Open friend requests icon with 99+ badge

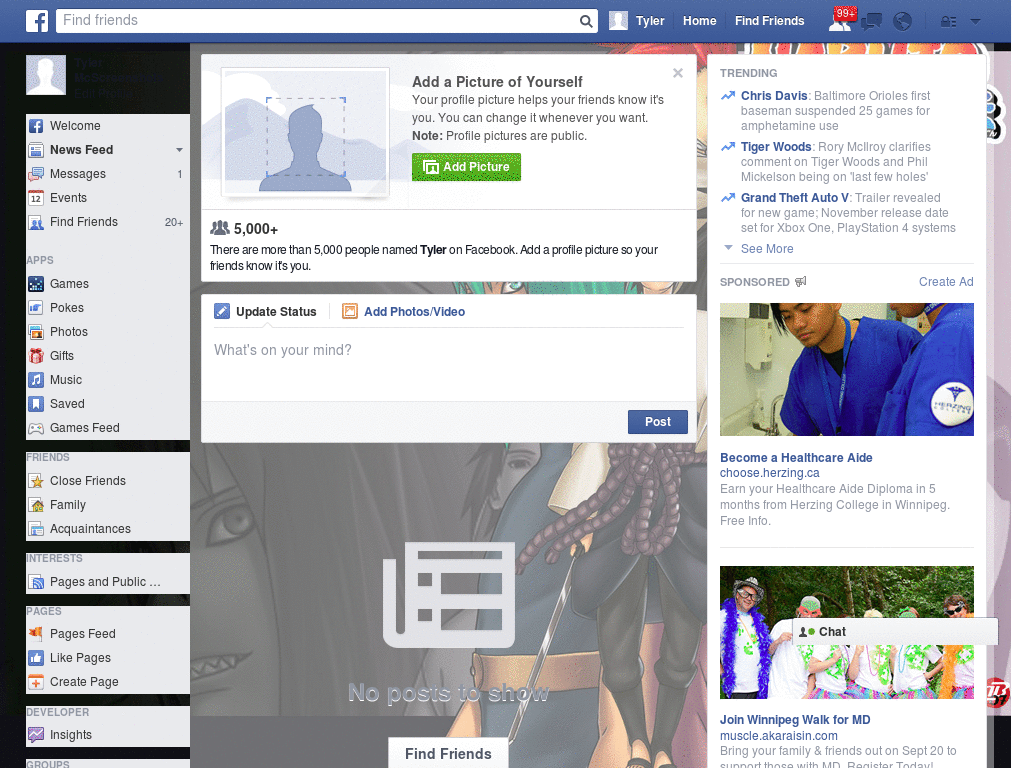(840, 21)
